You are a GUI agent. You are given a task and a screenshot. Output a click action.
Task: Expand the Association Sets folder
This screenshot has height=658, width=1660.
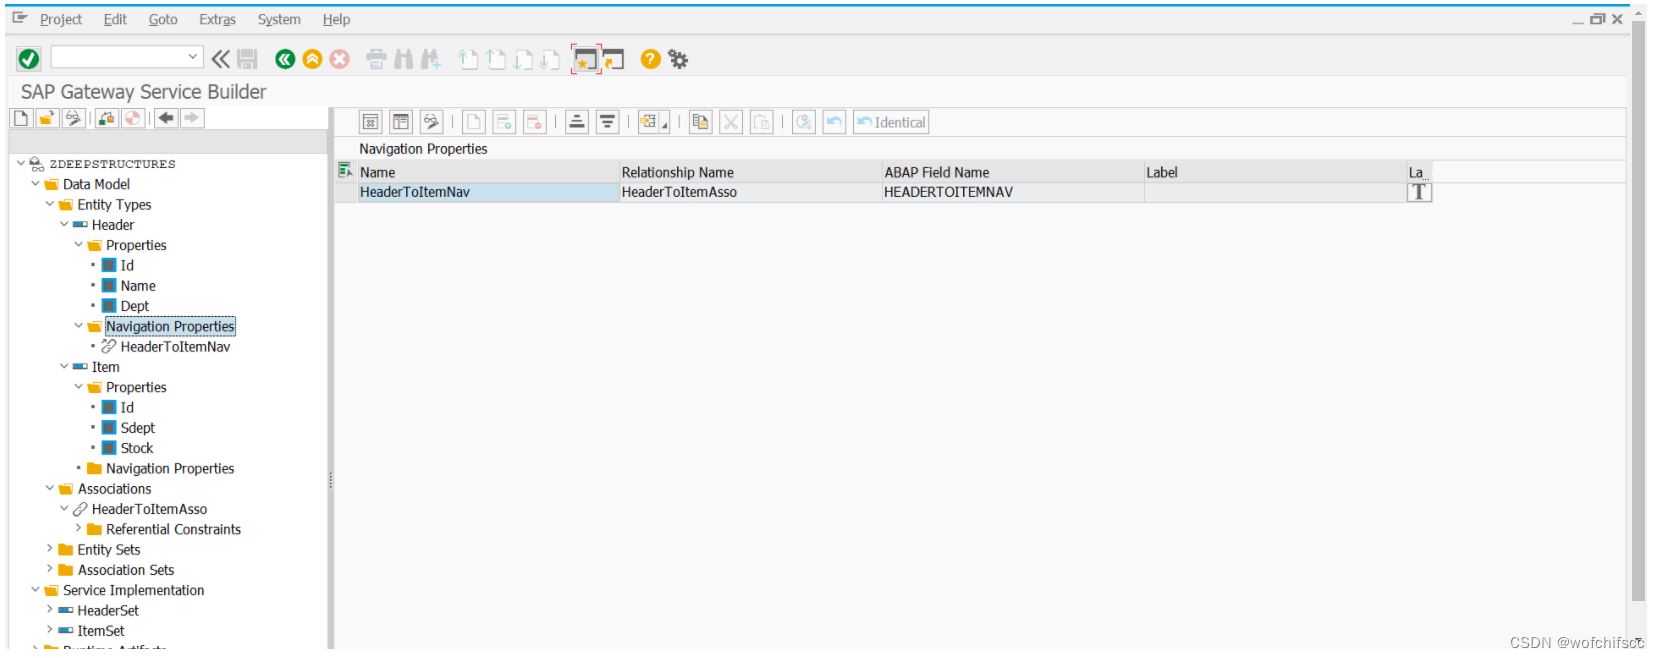click(50, 569)
